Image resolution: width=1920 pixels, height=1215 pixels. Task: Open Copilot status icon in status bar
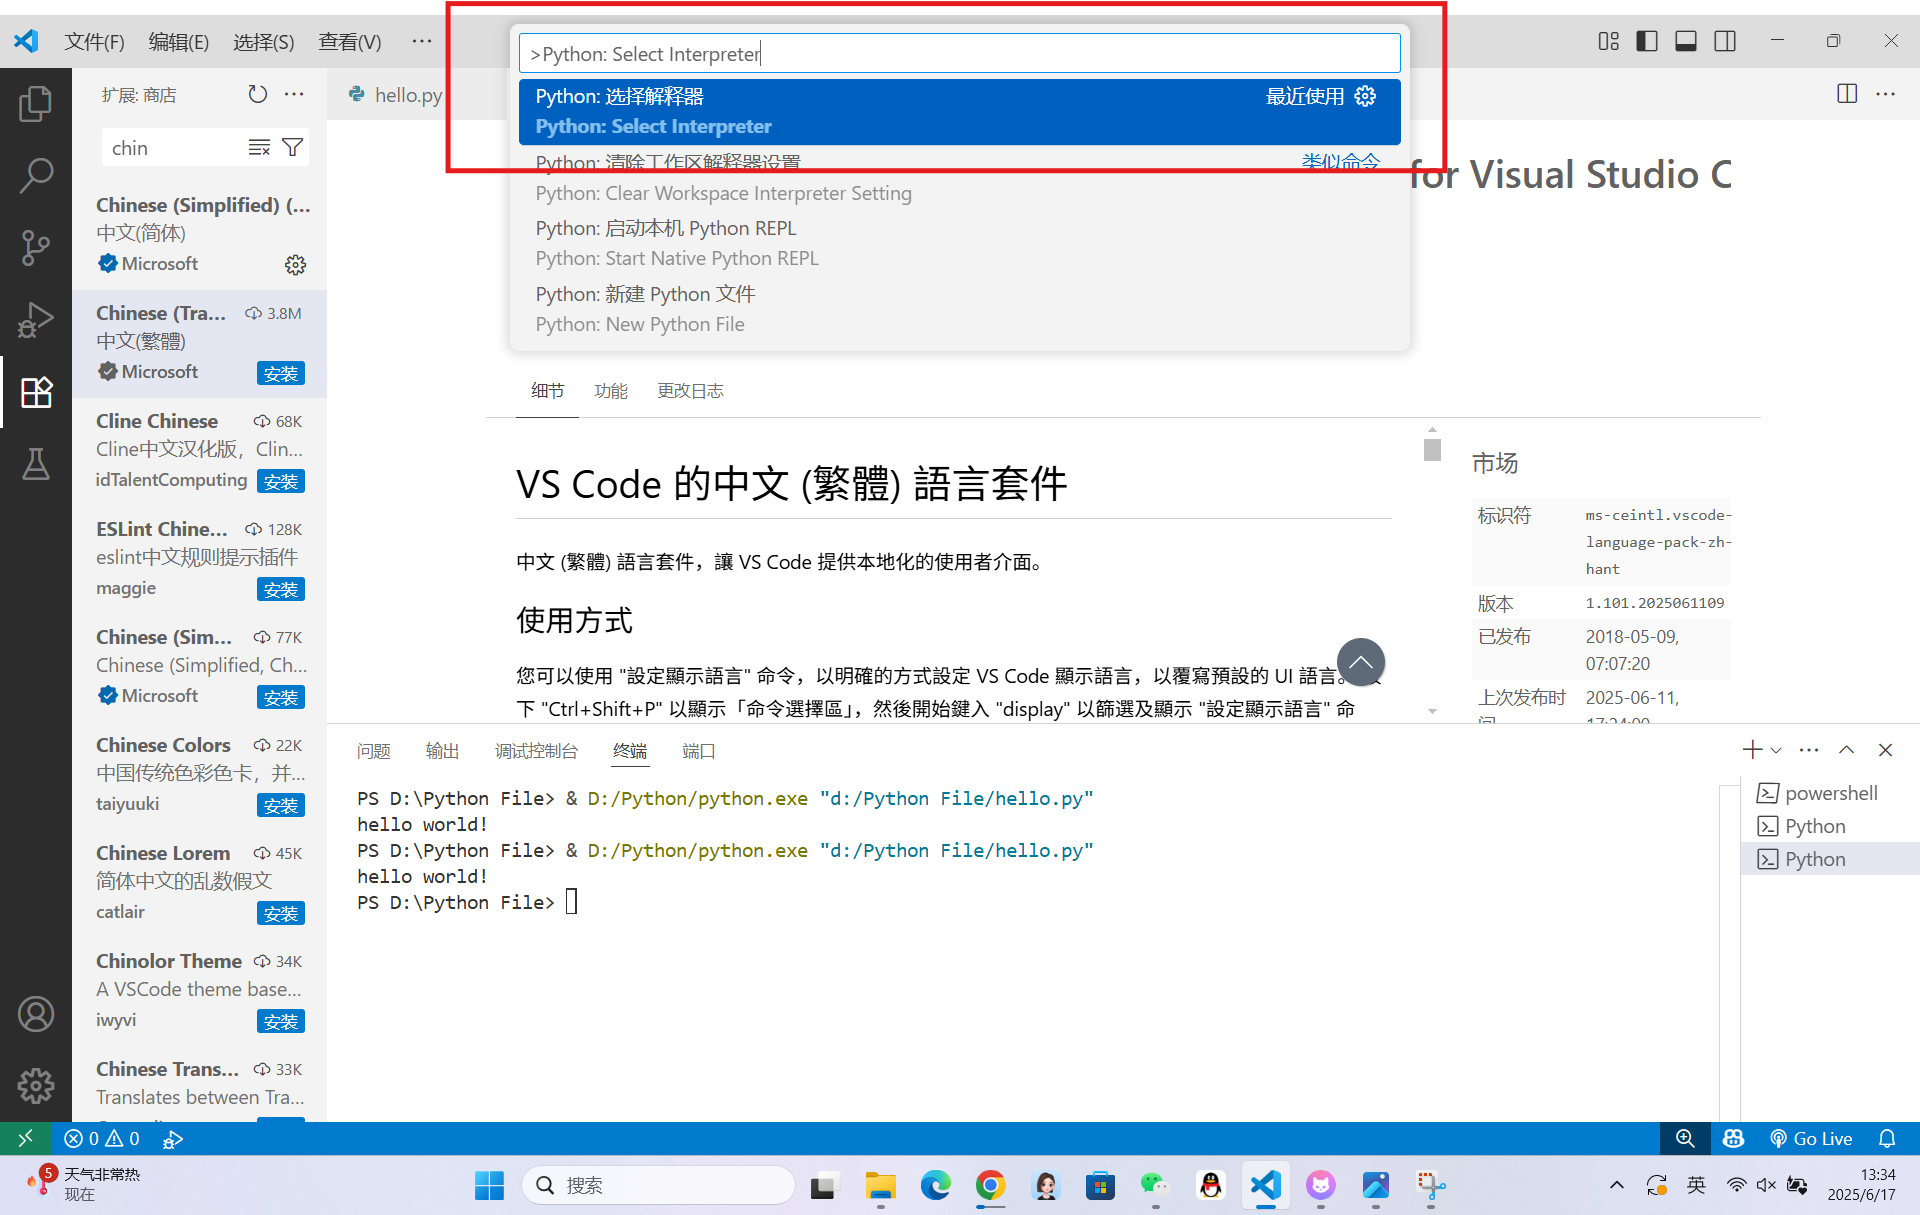point(1733,1138)
